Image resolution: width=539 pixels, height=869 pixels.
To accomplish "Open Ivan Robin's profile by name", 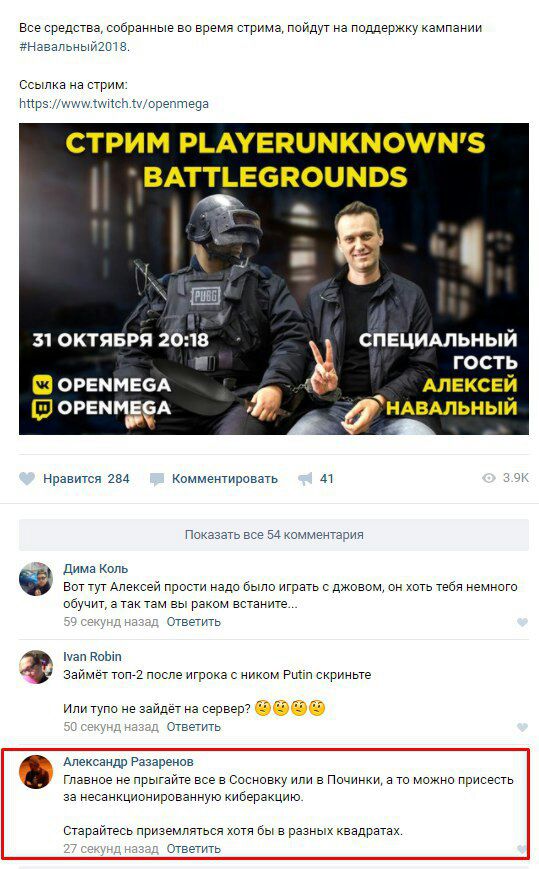I will pyautogui.click(x=92, y=657).
